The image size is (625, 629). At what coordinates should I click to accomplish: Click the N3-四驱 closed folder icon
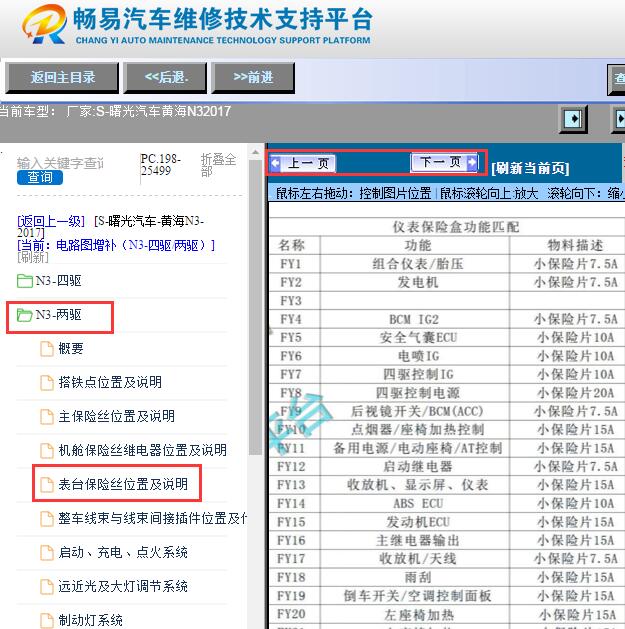(x=24, y=281)
